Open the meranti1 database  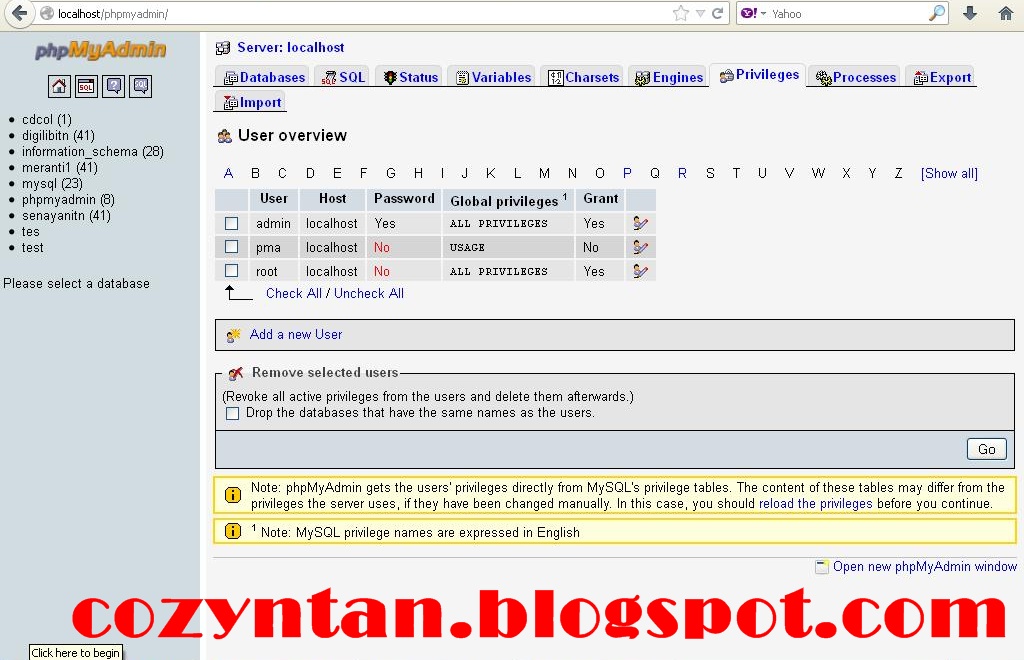click(59, 168)
